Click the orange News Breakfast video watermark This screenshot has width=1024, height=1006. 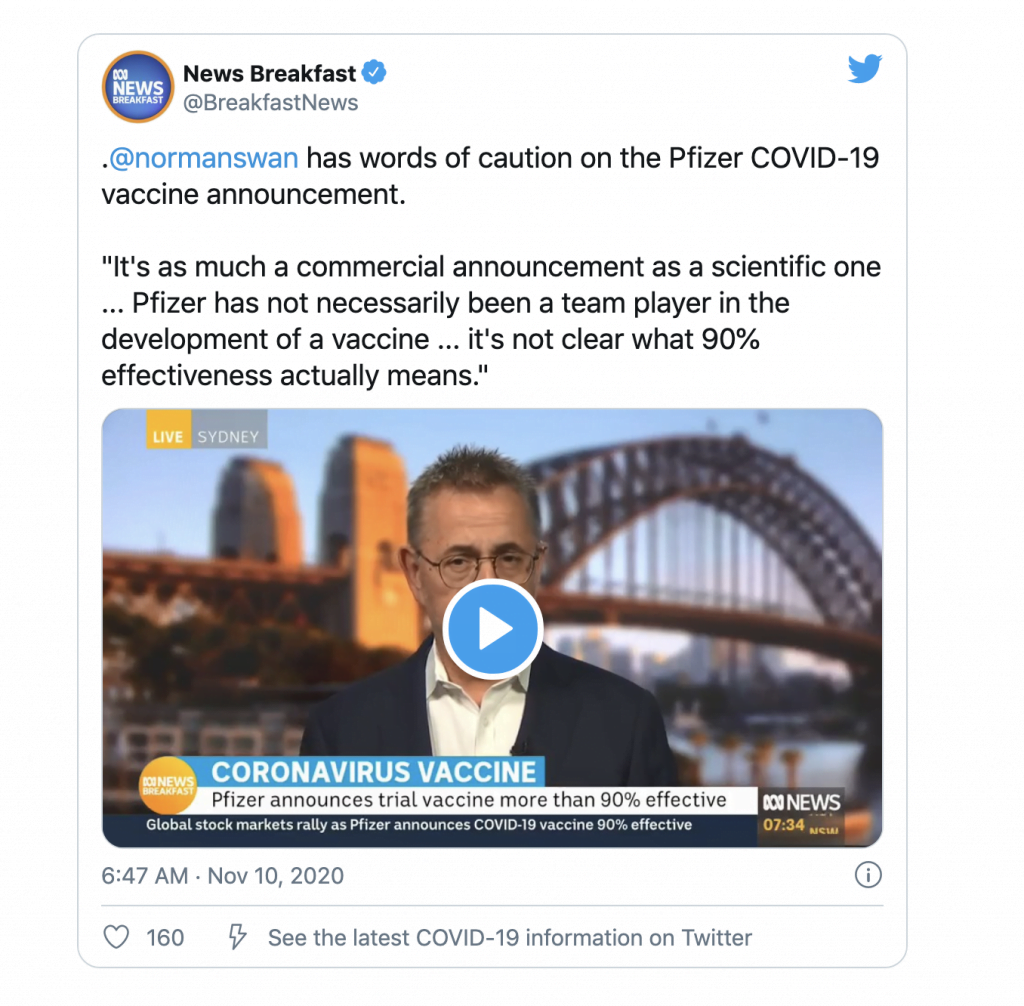tap(168, 785)
